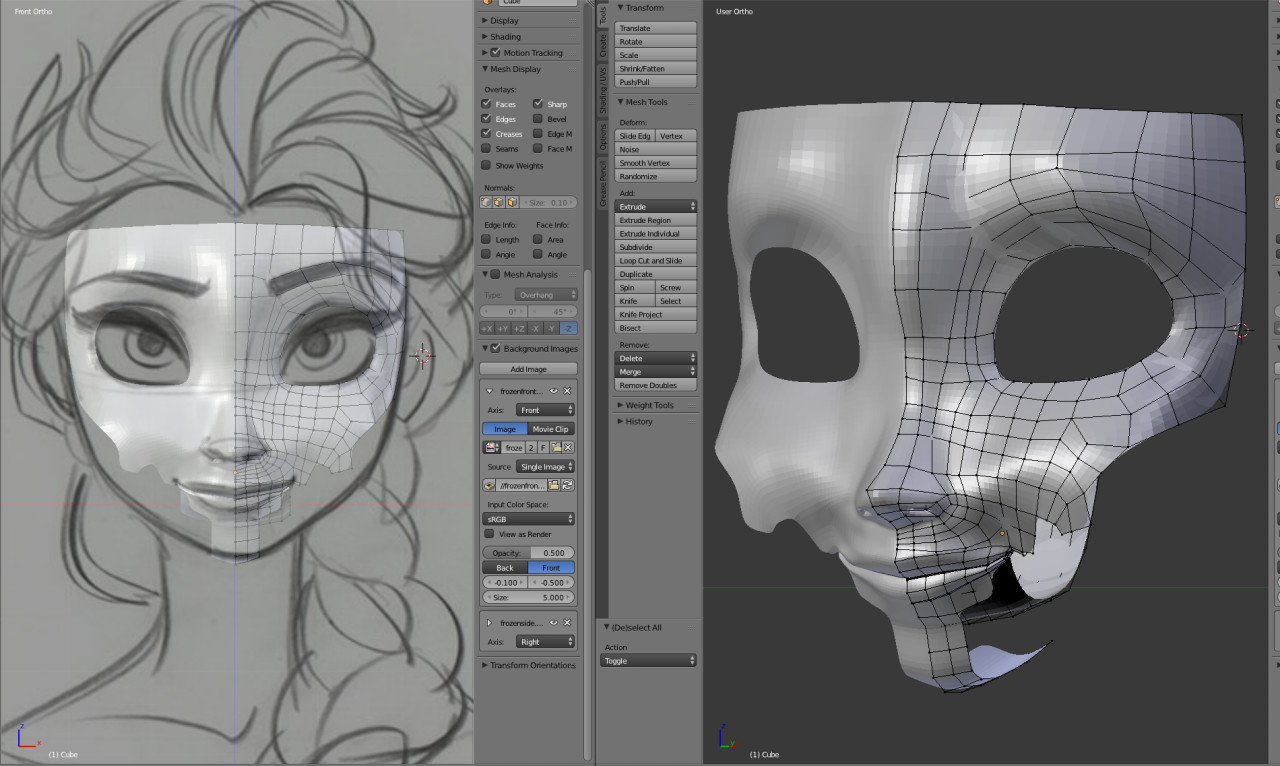Enable the Faces overlay checkbox

tap(486, 104)
